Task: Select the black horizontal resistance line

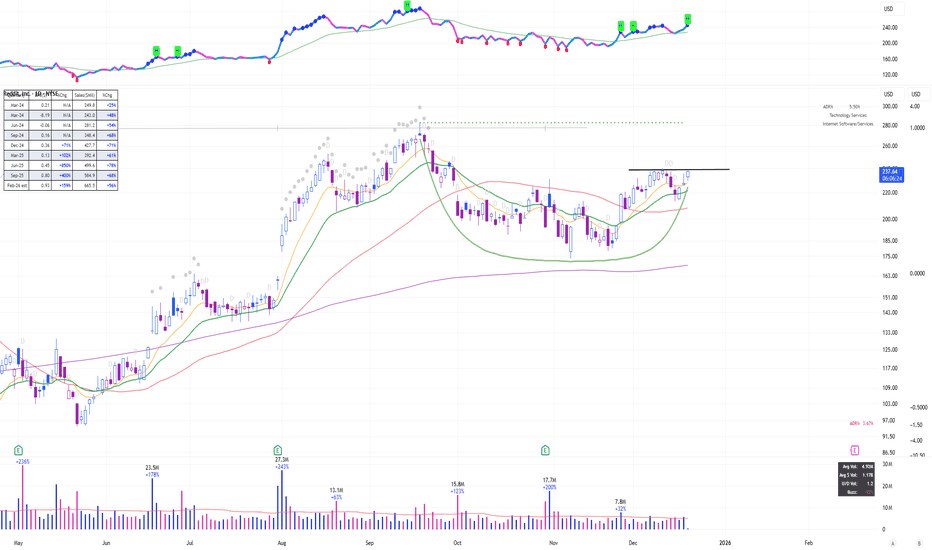Action: pos(679,169)
